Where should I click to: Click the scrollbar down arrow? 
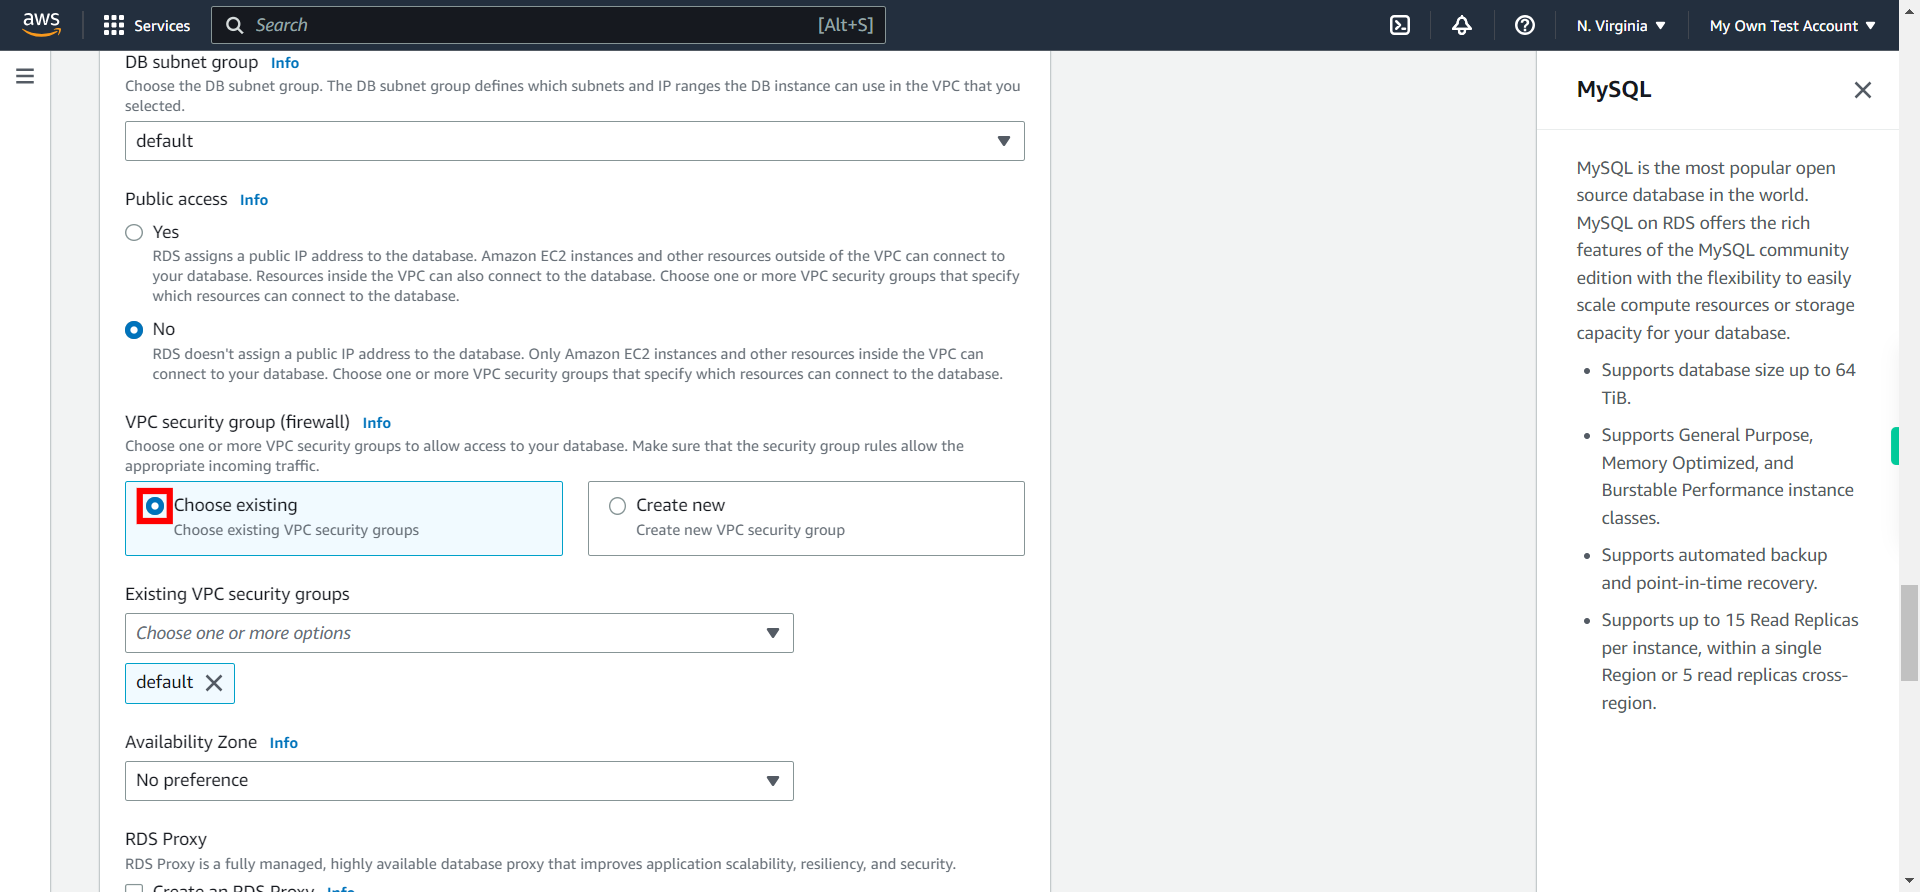point(1910,882)
